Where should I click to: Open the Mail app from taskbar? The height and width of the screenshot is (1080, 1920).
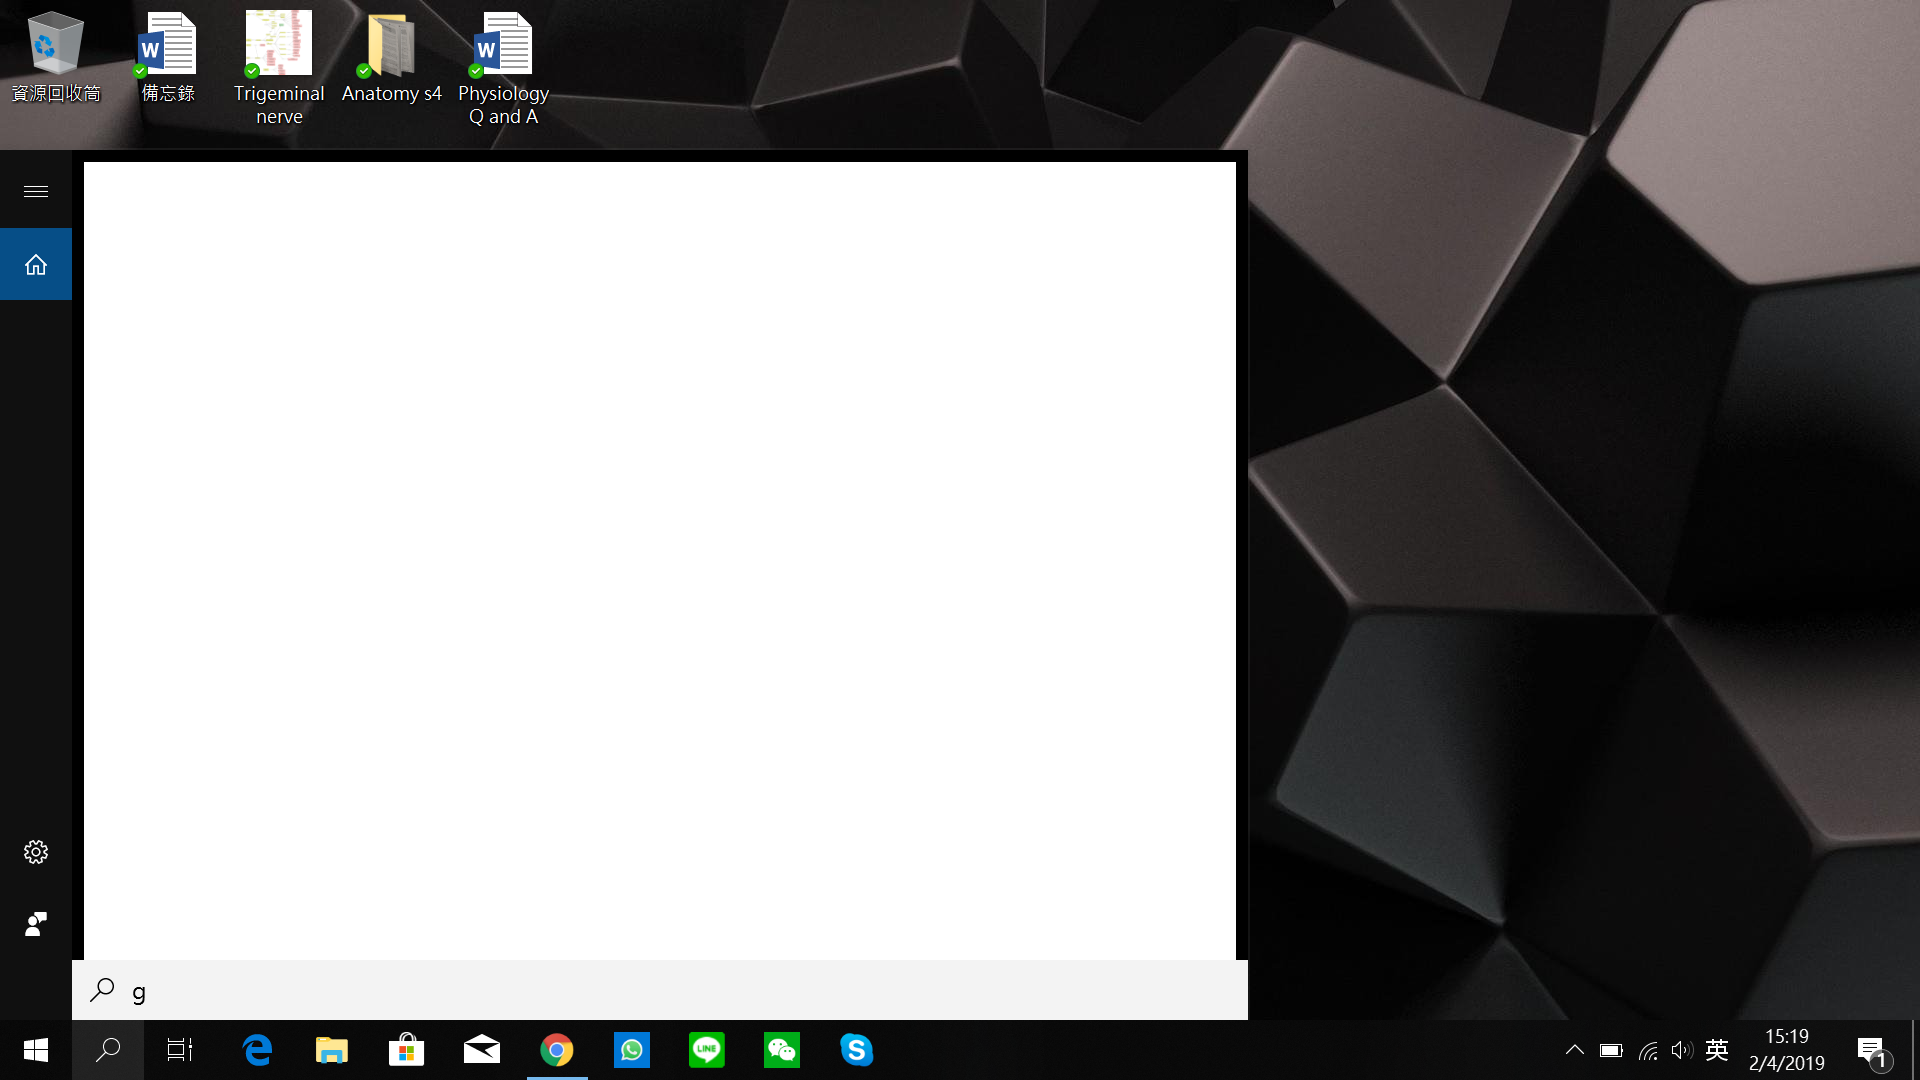482,1050
